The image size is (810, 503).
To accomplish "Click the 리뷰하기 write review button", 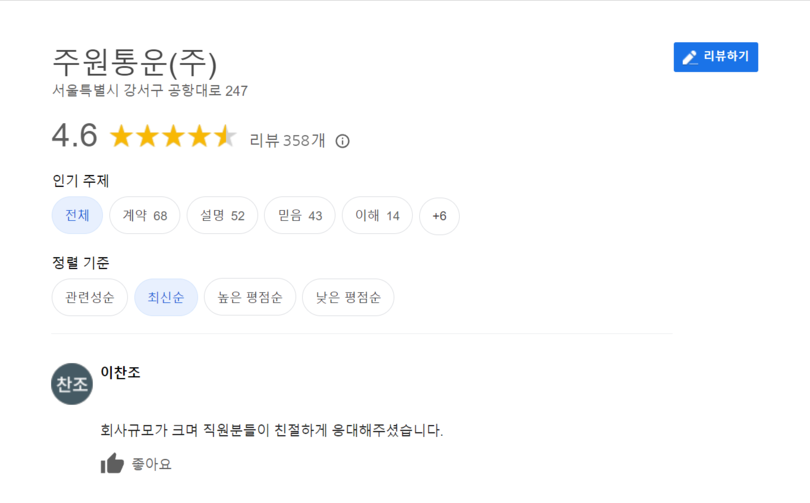I will coord(715,57).
